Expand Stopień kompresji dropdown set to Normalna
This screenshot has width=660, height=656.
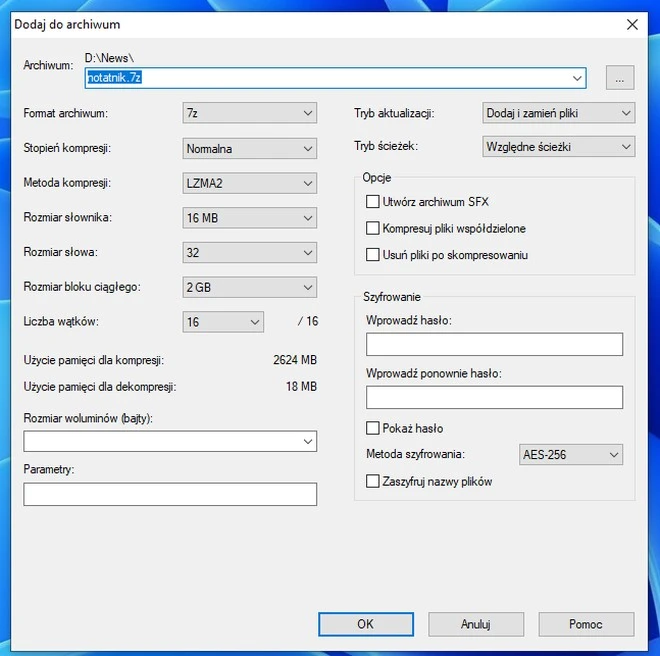[x=250, y=149]
